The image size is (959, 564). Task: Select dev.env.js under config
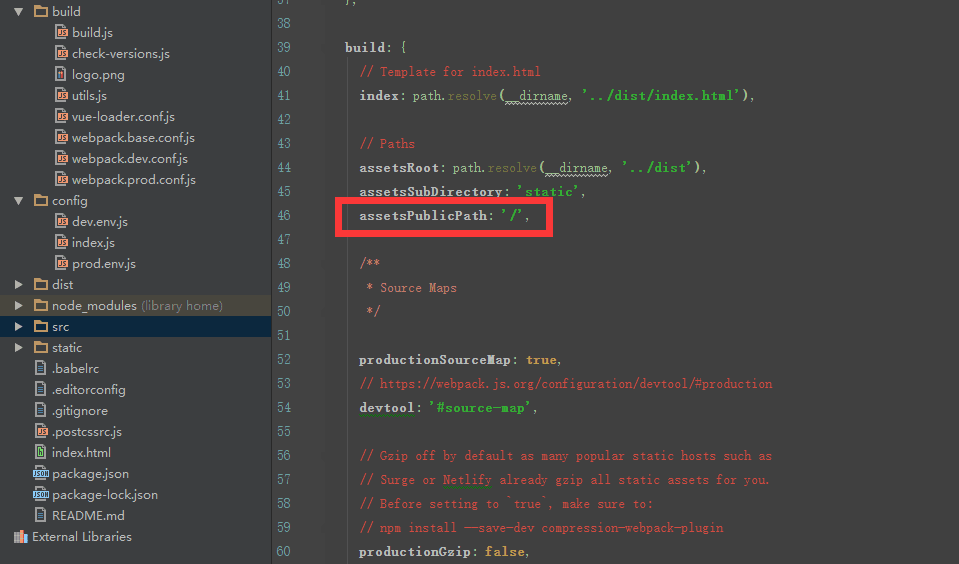100,221
